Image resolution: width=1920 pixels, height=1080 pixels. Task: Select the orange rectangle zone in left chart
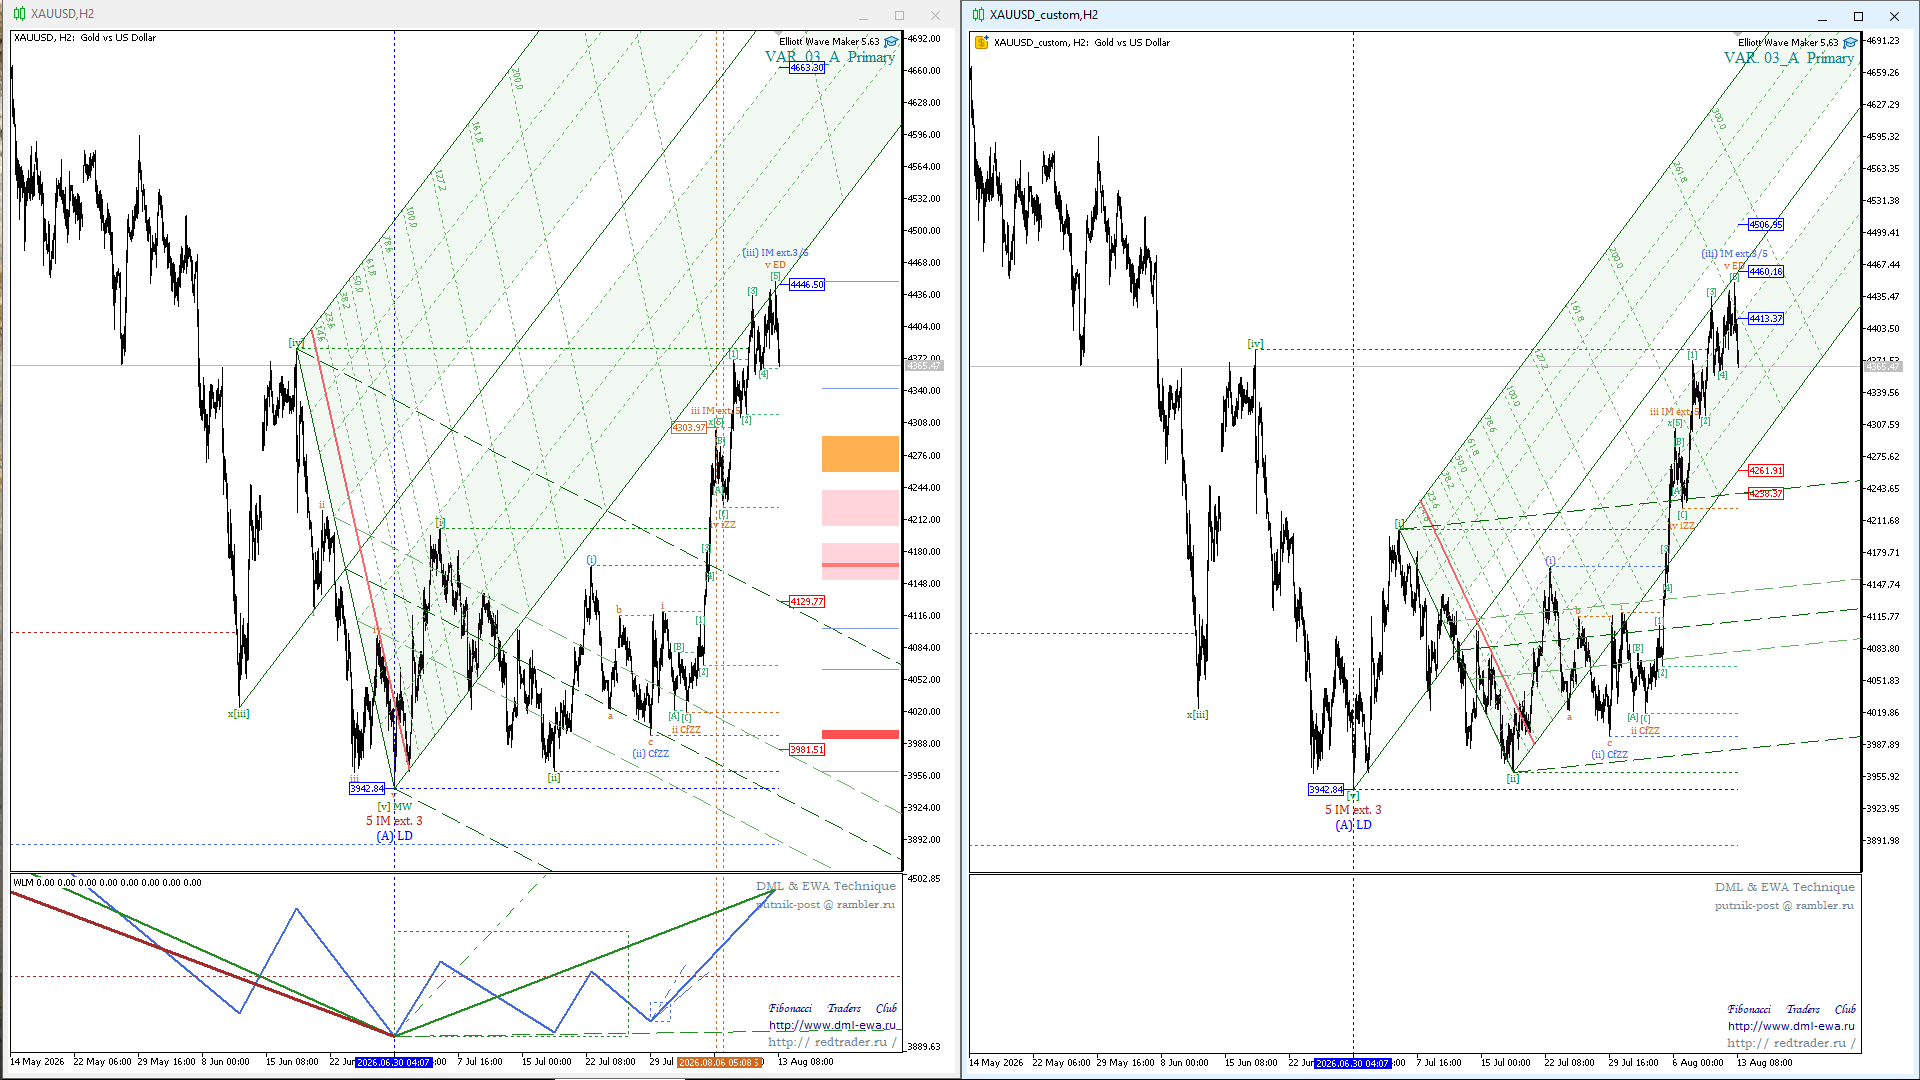(x=860, y=454)
